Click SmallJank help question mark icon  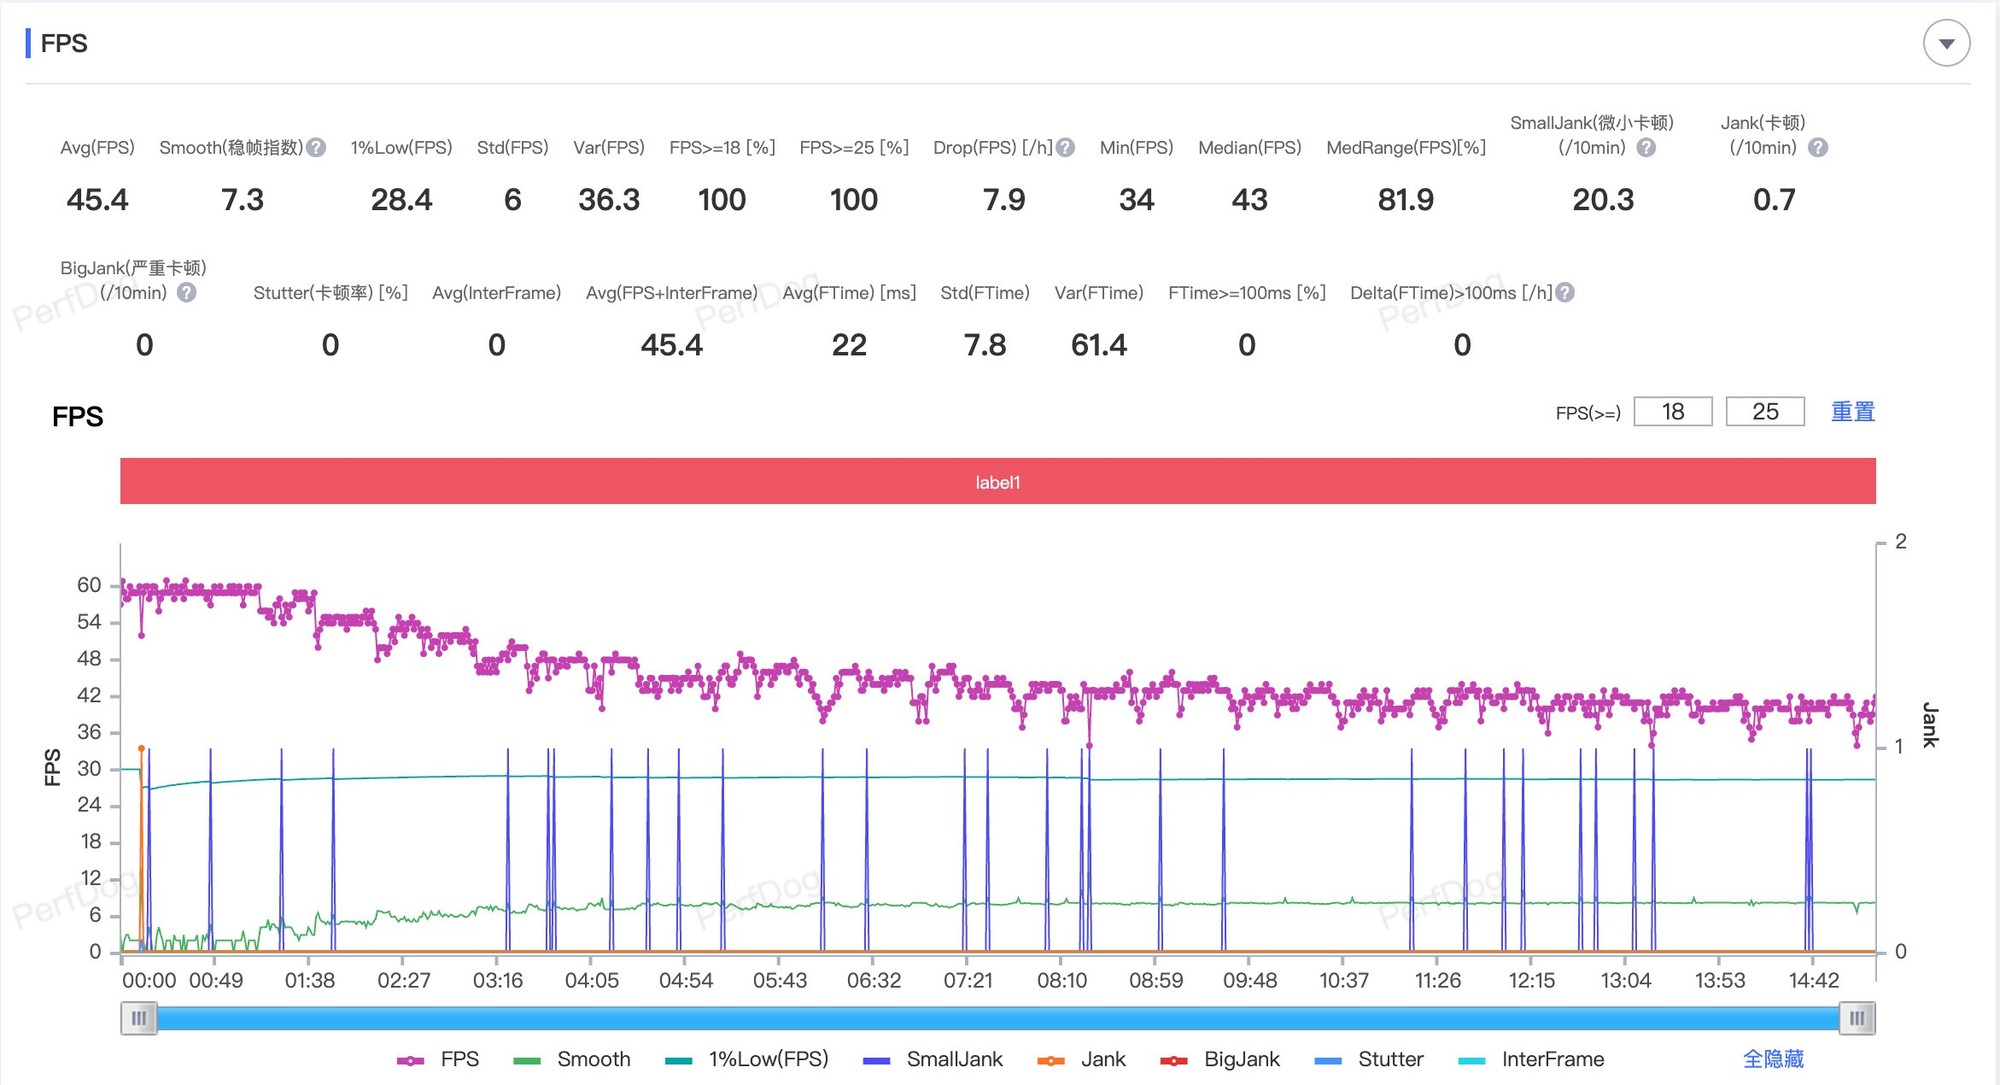(1646, 148)
